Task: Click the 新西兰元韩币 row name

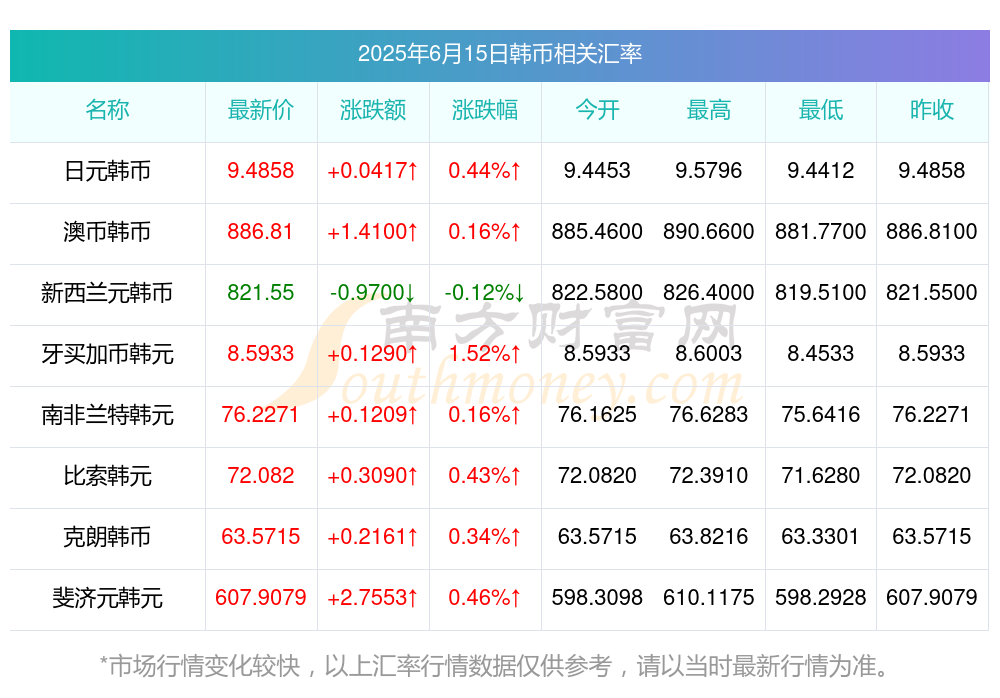Action: (x=107, y=293)
